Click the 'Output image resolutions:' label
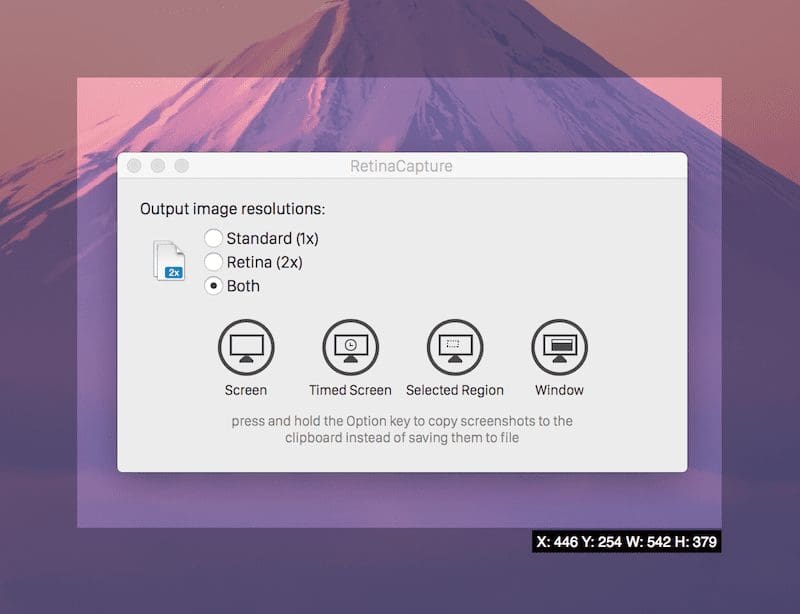 click(233, 209)
